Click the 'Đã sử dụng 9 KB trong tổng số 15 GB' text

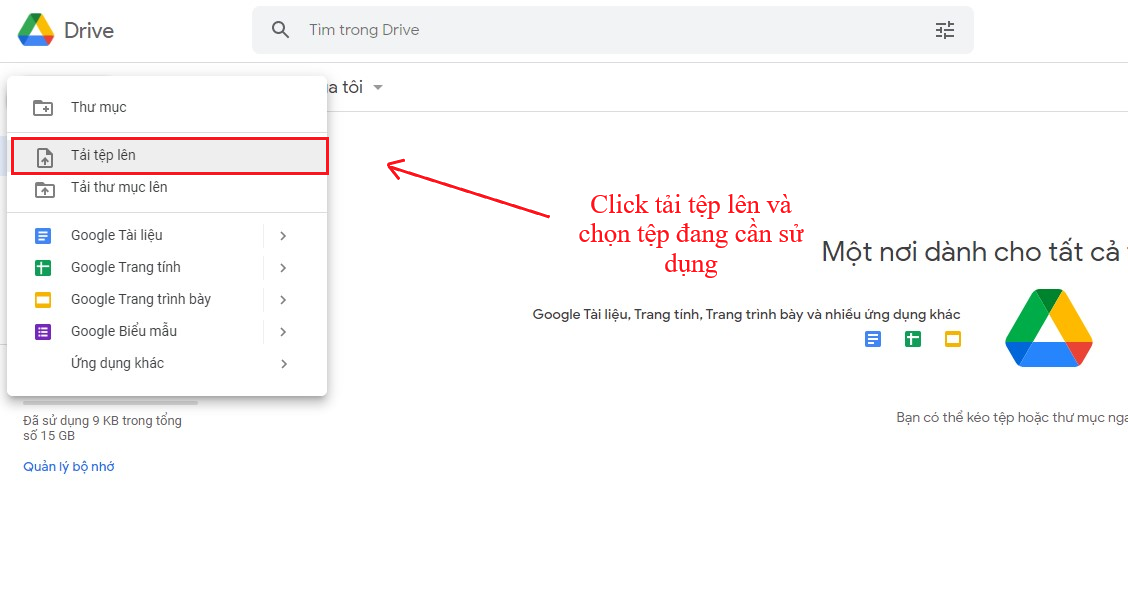tap(102, 428)
